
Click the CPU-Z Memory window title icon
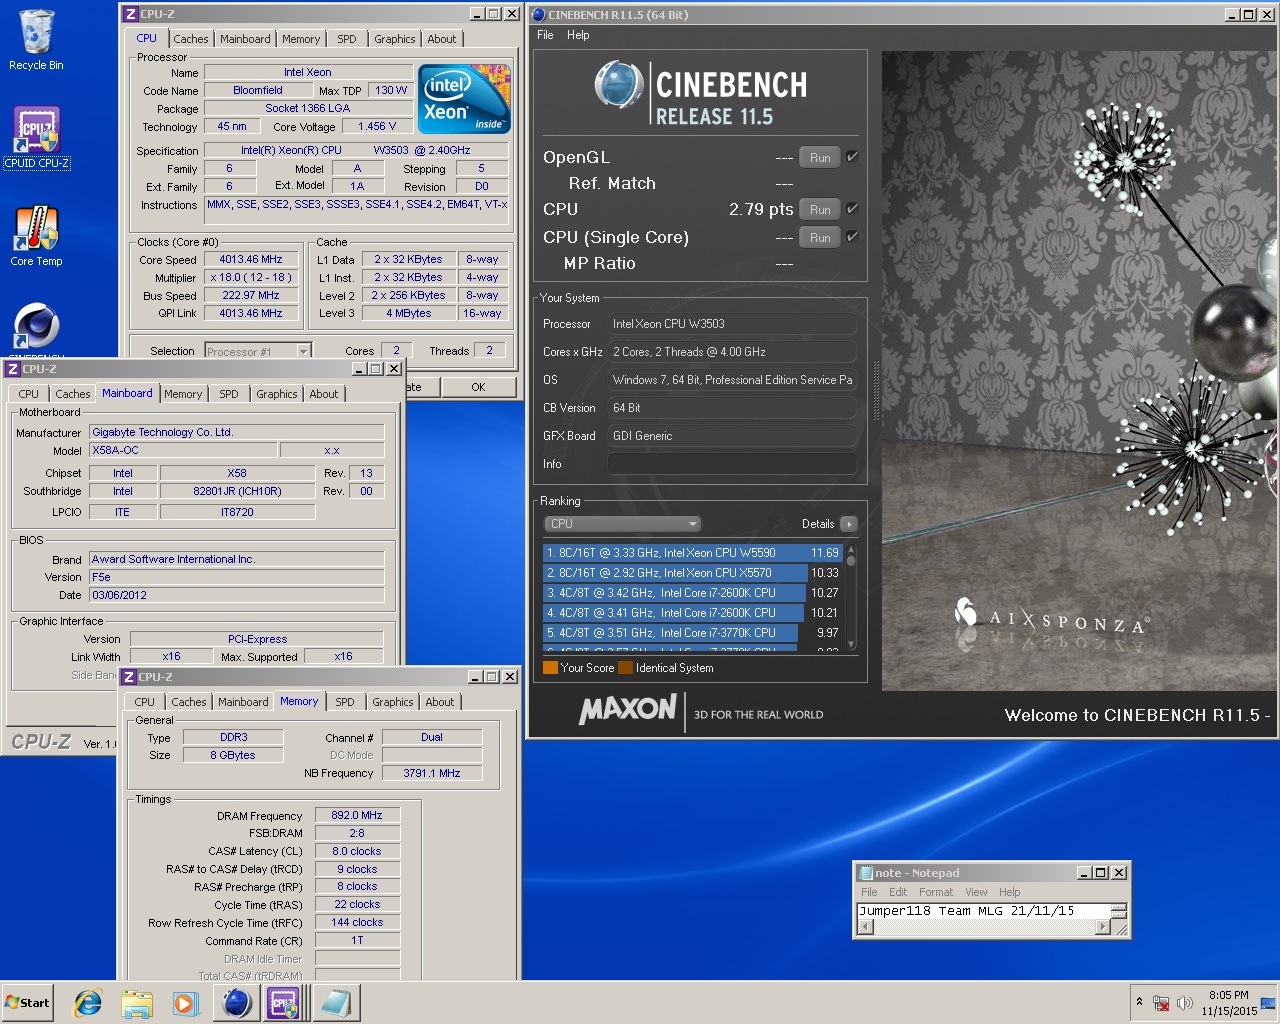[x=128, y=677]
